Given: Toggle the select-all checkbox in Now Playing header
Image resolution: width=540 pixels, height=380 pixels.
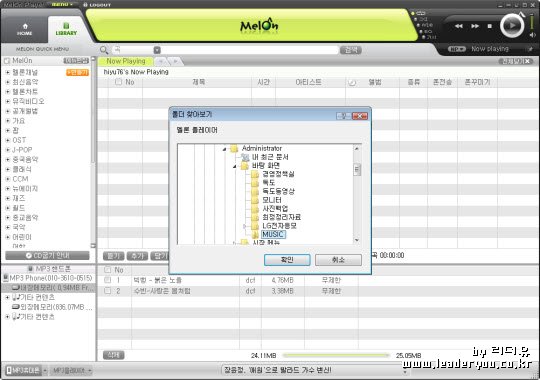Looking at the screenshot, I should [x=118, y=82].
